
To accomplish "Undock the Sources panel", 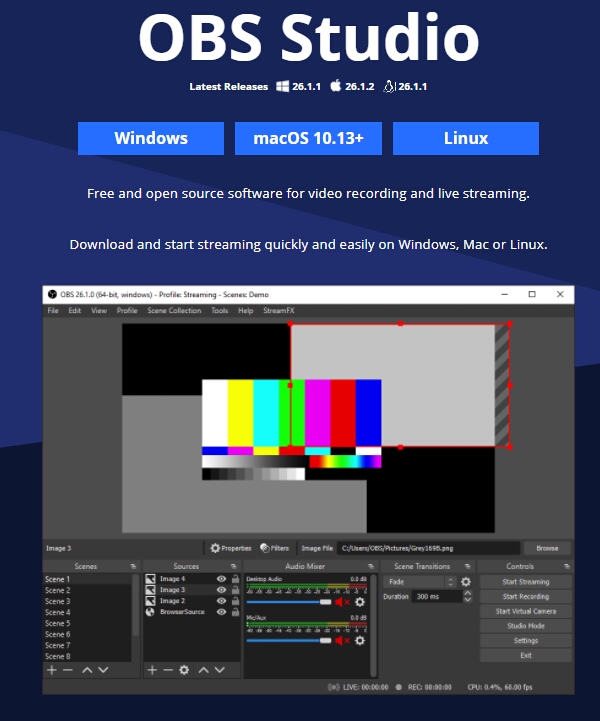I will pos(234,566).
